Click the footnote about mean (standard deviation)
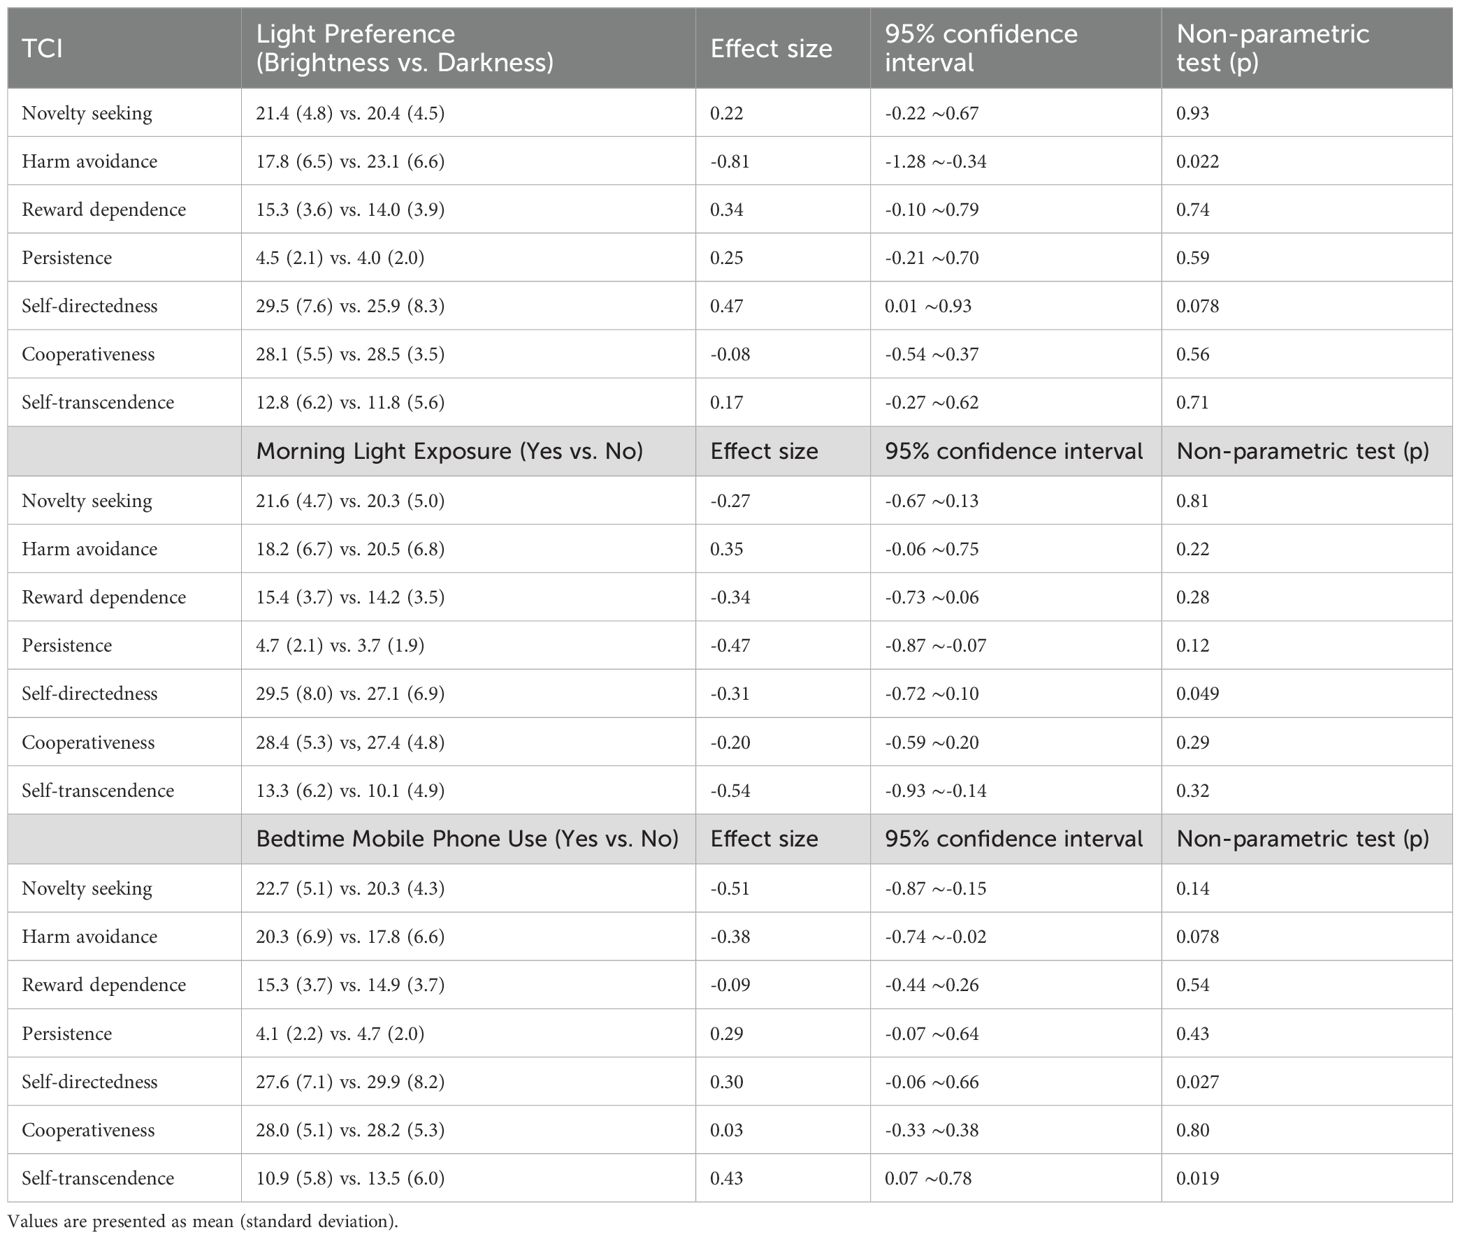This screenshot has width=1460, height=1239. [203, 1221]
